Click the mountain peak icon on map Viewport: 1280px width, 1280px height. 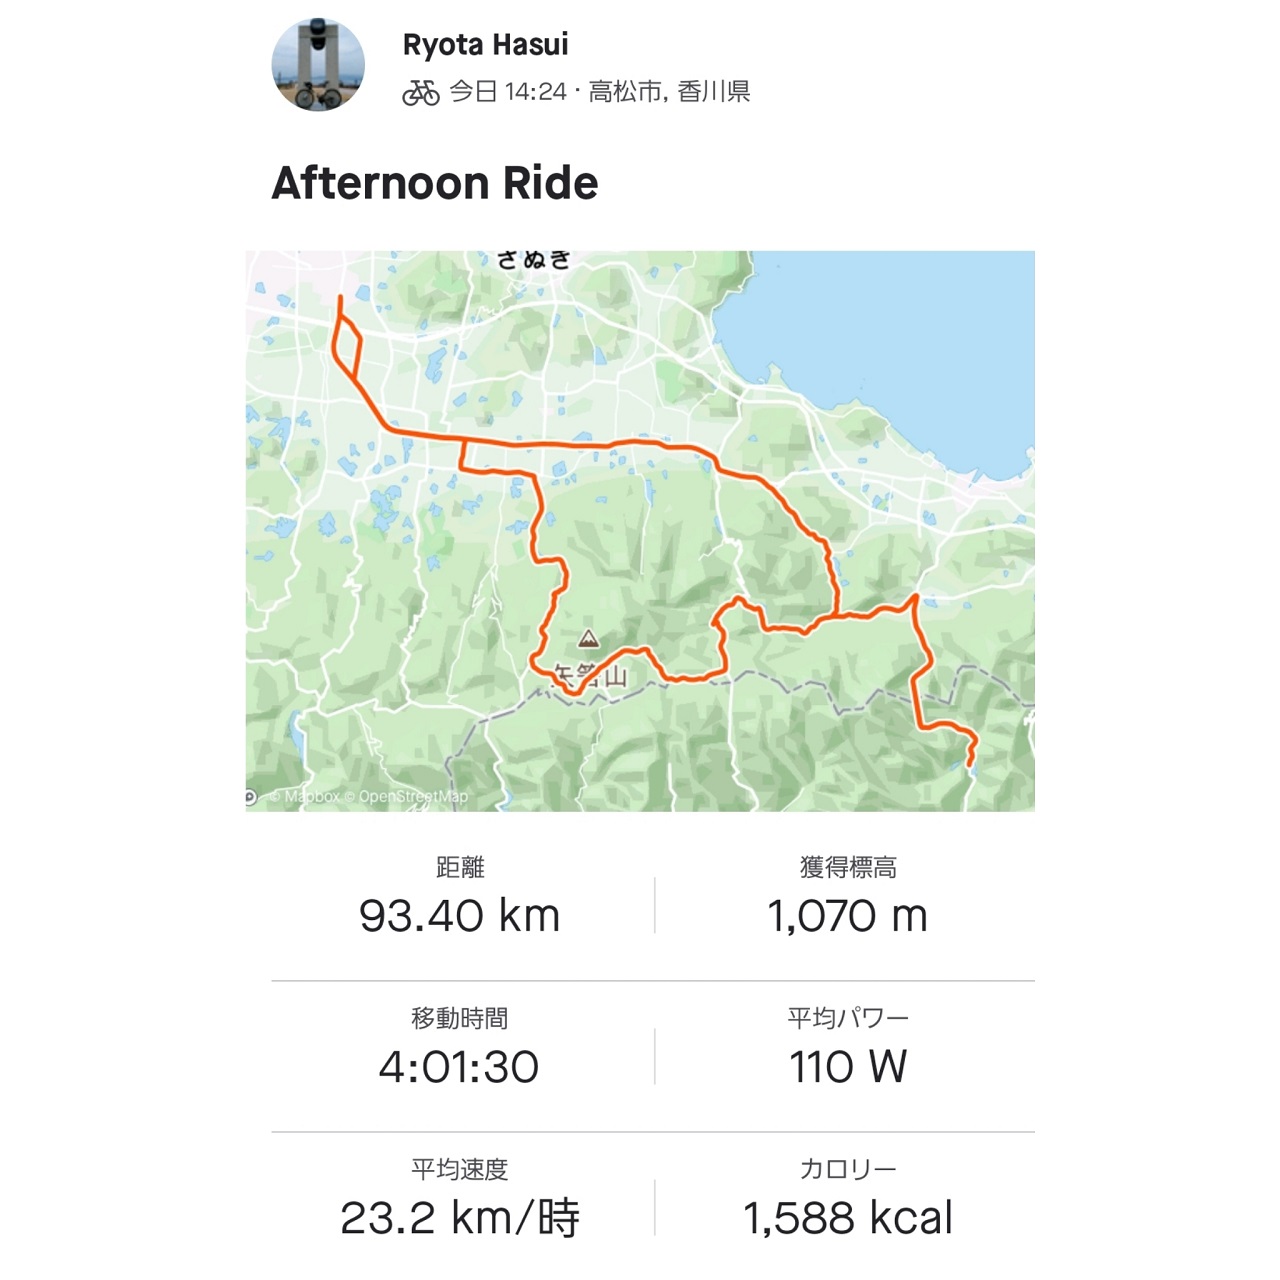coord(589,638)
